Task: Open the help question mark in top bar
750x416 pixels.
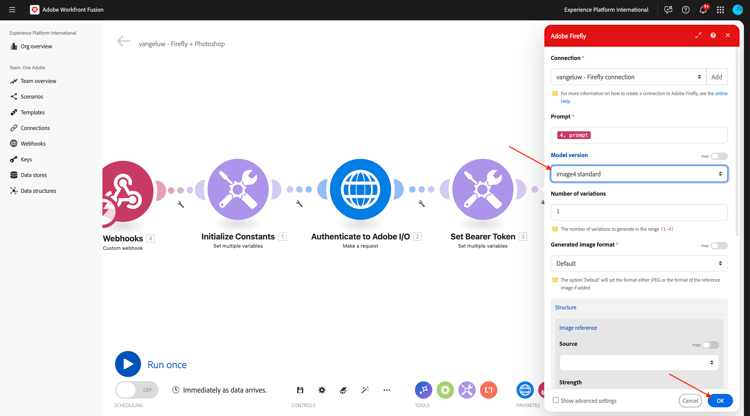Action: coord(685,10)
